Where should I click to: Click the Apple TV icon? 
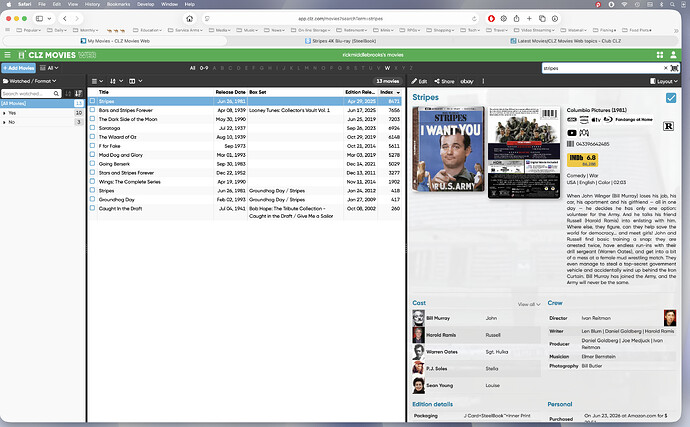click(x=596, y=120)
